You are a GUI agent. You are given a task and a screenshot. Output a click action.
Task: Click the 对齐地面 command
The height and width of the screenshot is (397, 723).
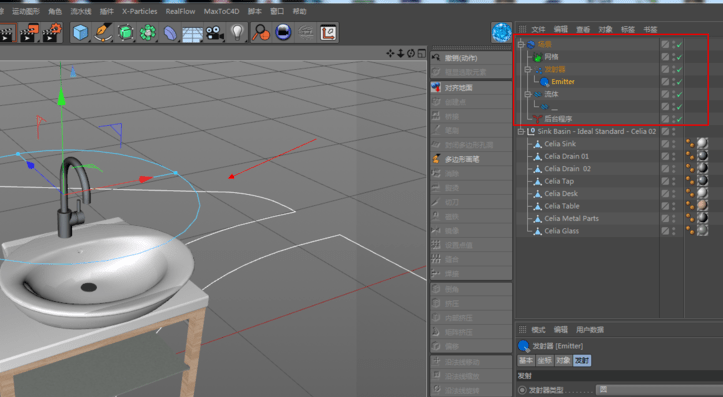471,88
